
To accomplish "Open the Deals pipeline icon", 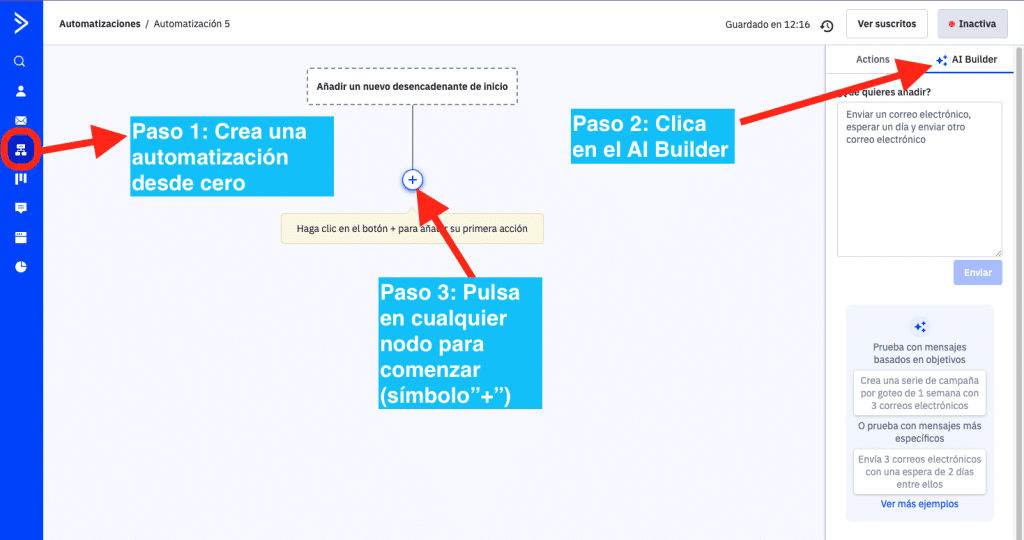I will coord(21,178).
